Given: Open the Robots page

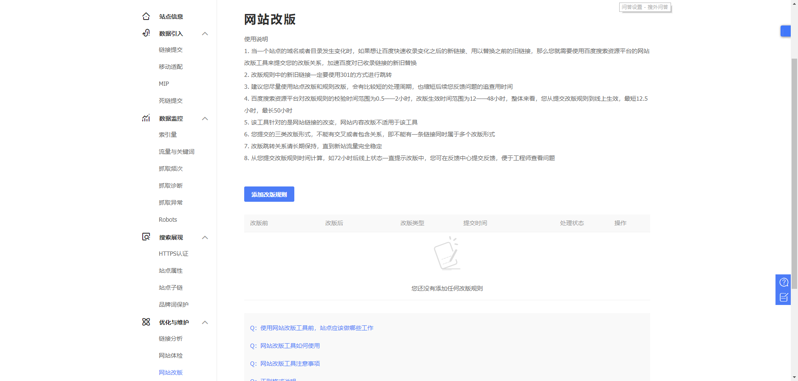Looking at the screenshot, I should pyautogui.click(x=168, y=220).
